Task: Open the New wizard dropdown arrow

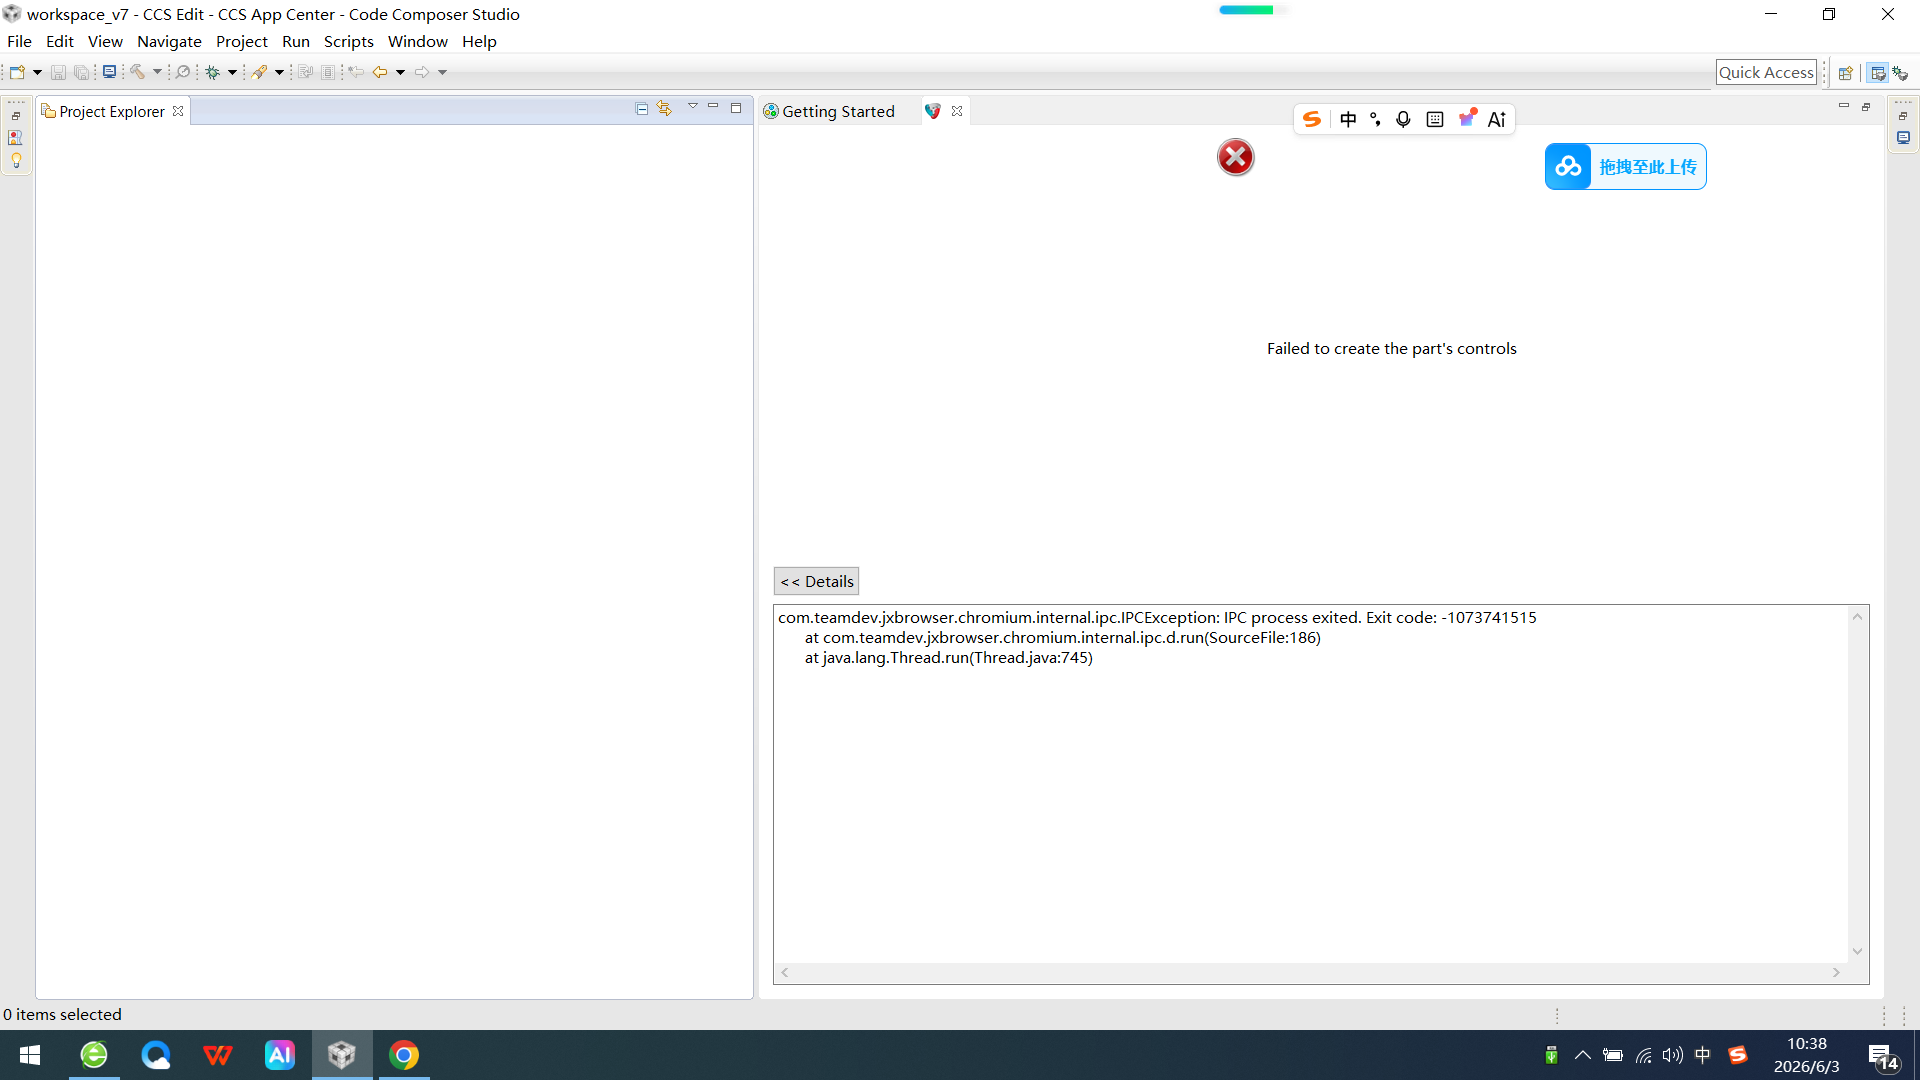Action: tap(37, 72)
